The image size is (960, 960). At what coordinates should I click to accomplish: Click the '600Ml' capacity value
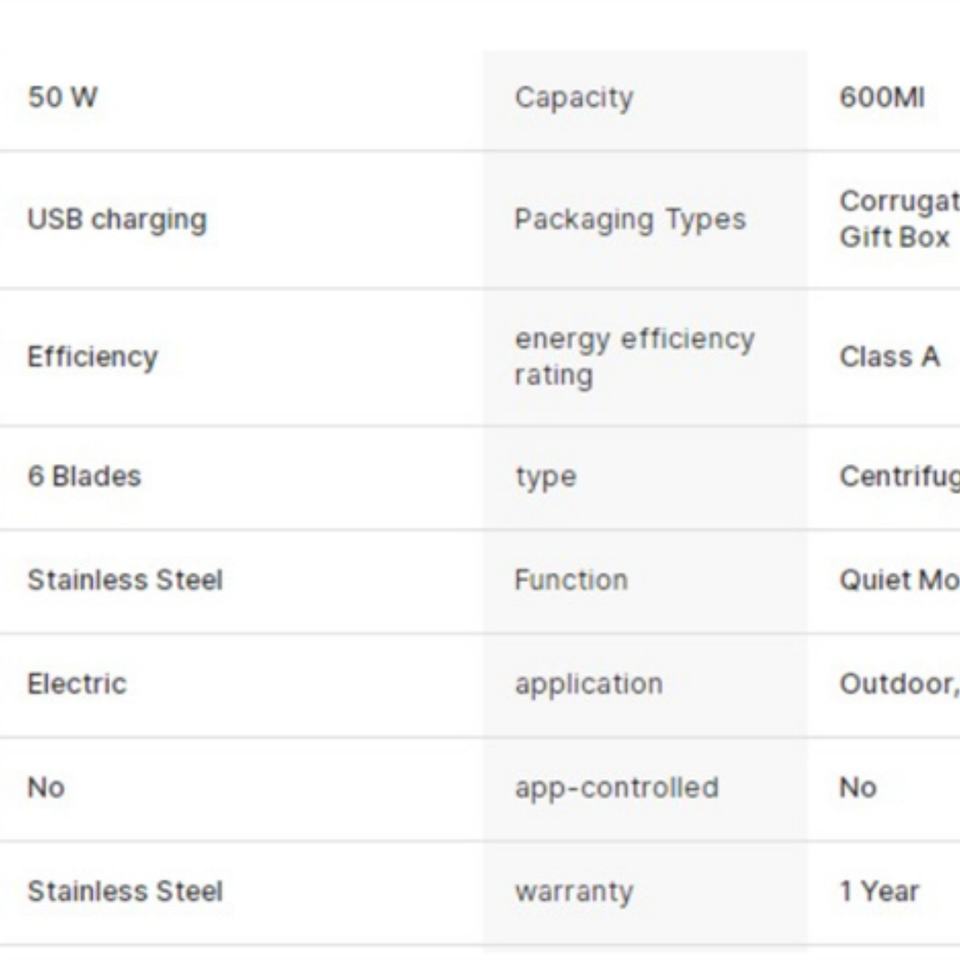[x=882, y=97]
